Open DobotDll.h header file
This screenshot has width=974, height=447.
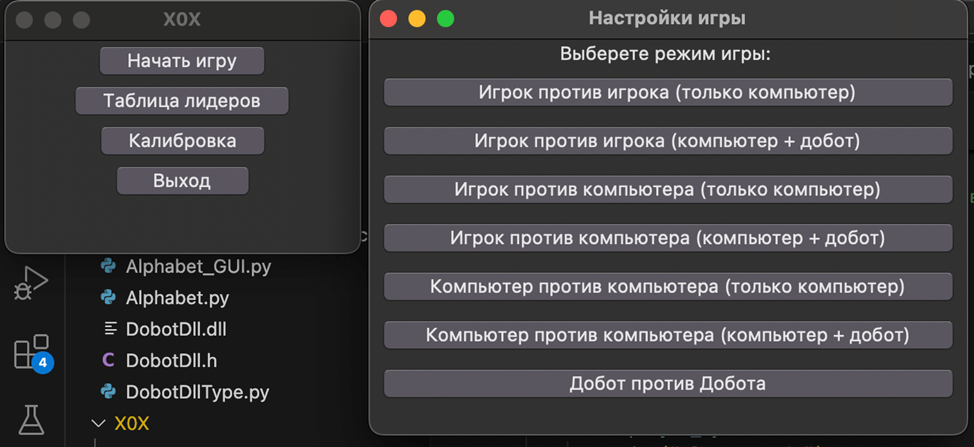[171, 361]
